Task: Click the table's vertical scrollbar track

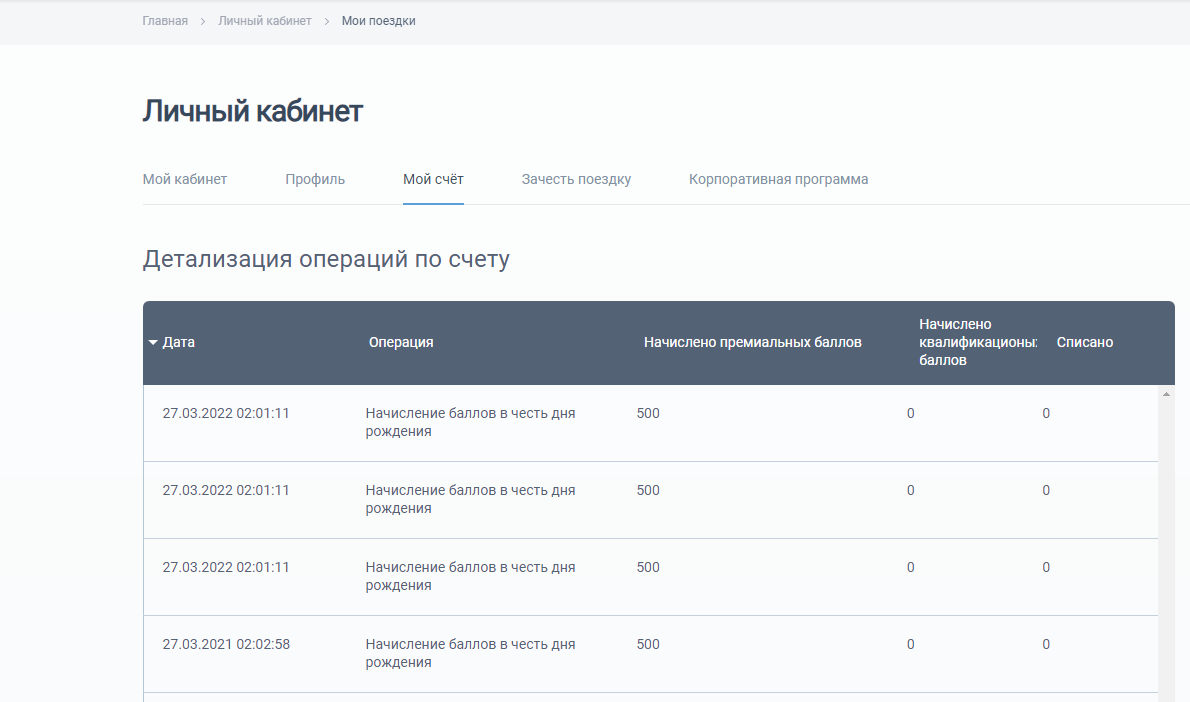Action: click(x=1166, y=550)
